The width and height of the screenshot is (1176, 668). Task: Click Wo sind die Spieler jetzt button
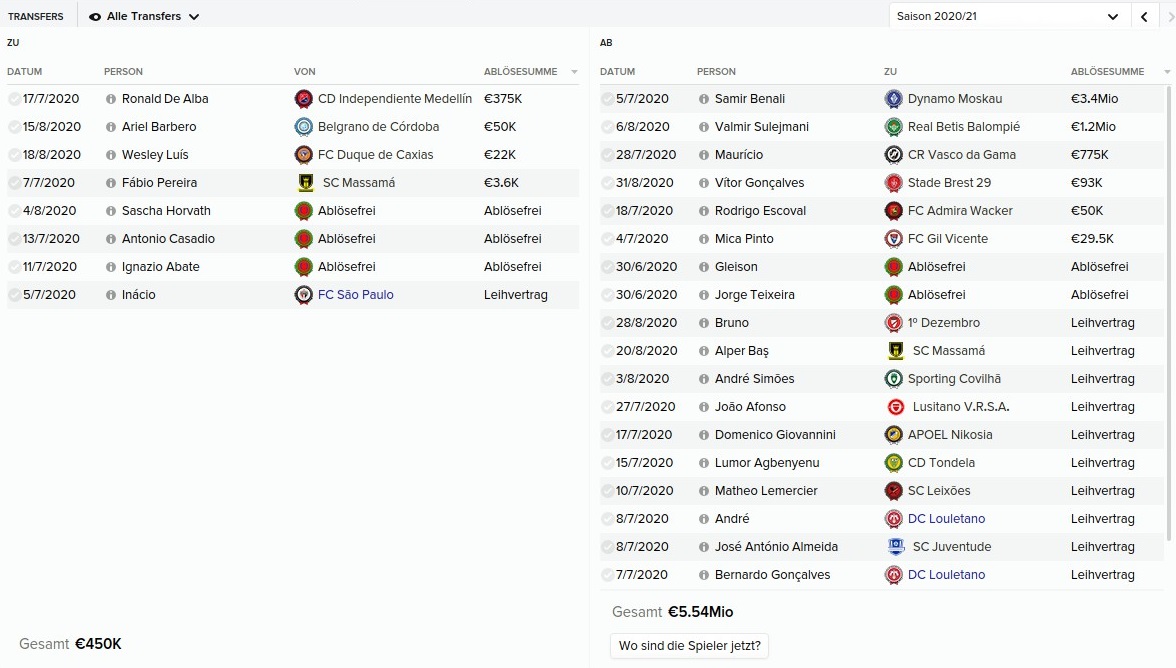(x=689, y=646)
